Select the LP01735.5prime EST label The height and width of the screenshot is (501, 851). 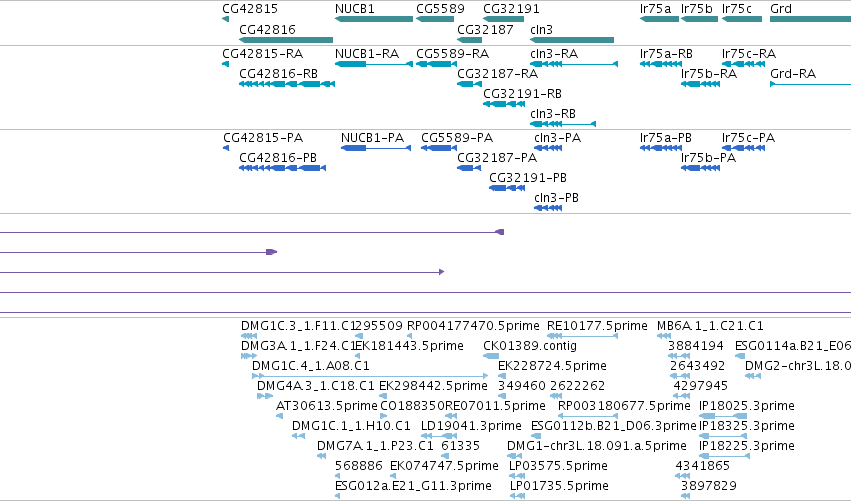559,486
